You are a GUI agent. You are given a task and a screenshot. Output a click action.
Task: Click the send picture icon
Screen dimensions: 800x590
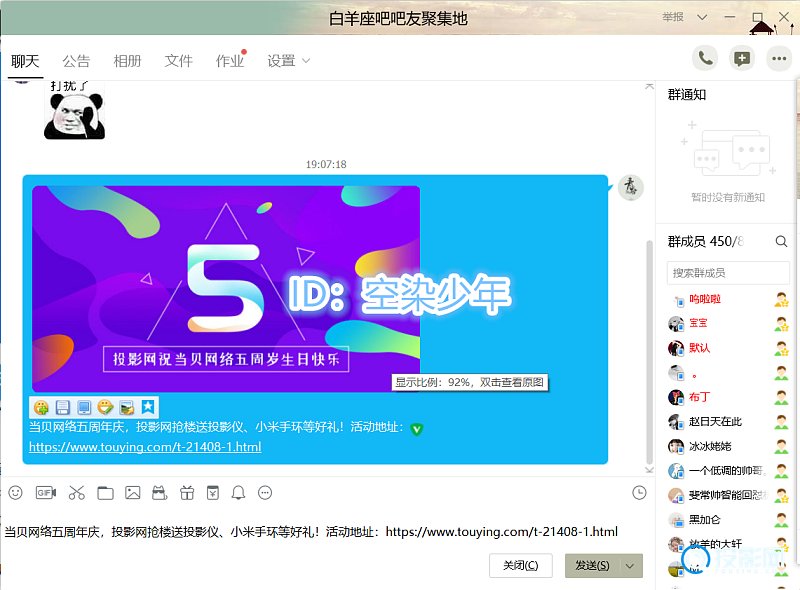click(x=133, y=493)
